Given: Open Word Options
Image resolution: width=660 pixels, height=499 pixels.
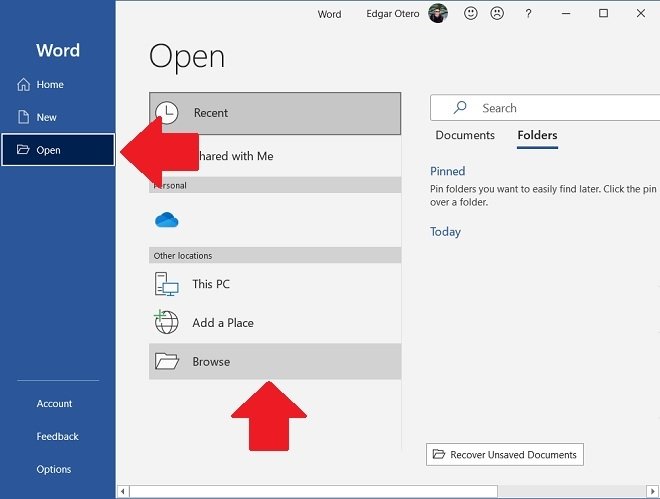Looking at the screenshot, I should tap(53, 469).
